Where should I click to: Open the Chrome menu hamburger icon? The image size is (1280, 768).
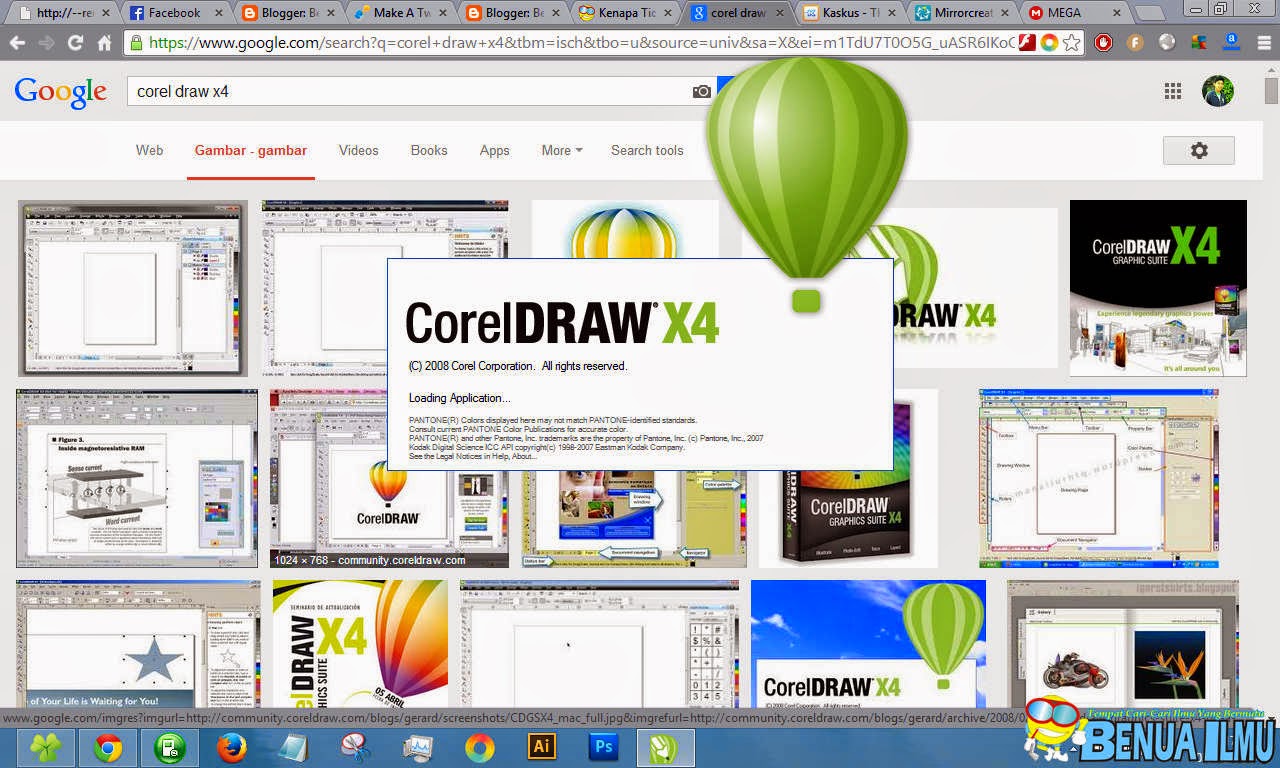[x=1263, y=43]
